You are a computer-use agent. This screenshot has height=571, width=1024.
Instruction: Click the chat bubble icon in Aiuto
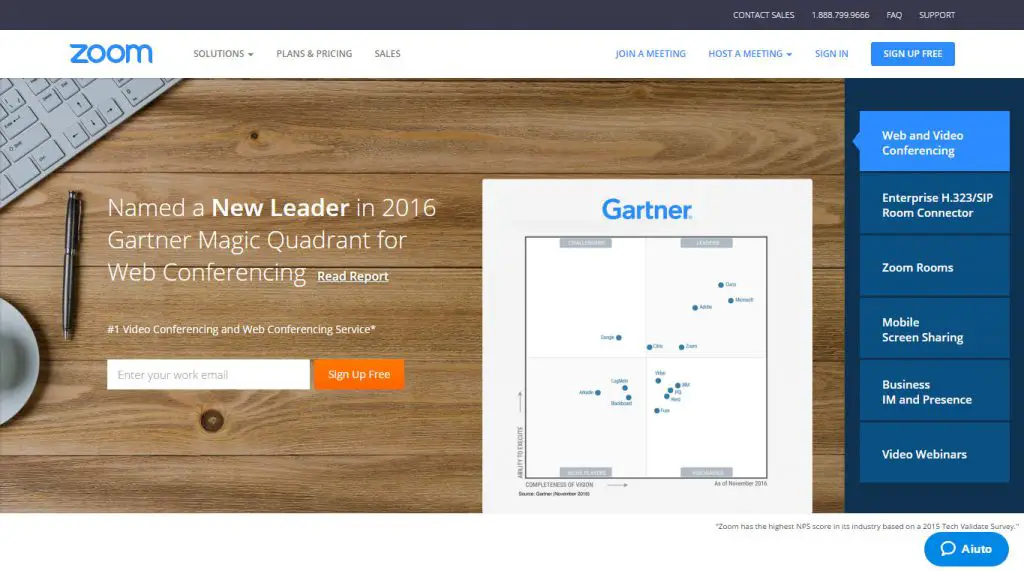[948, 549]
